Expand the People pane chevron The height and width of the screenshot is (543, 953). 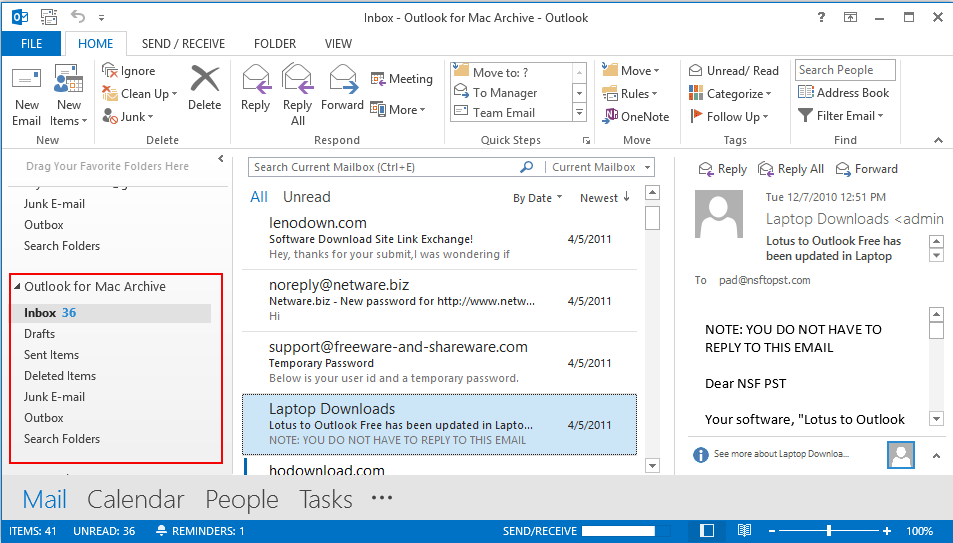coord(936,455)
